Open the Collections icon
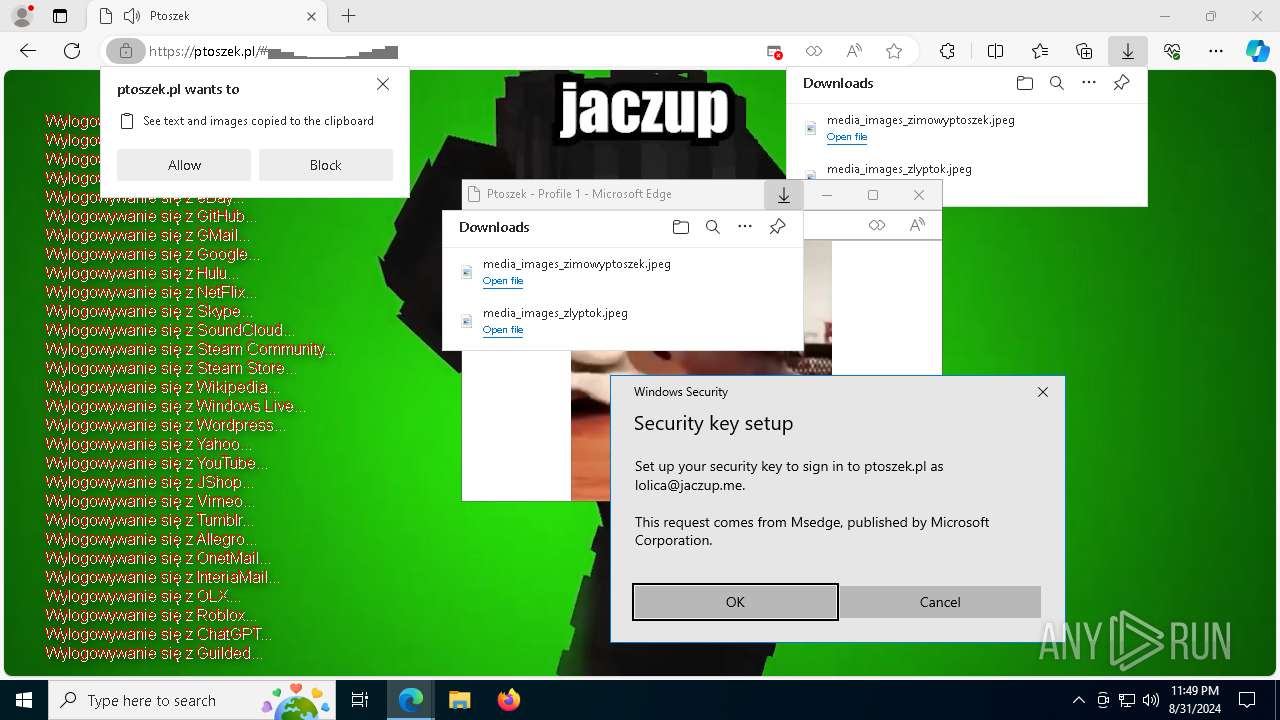1280x720 pixels. (1084, 51)
